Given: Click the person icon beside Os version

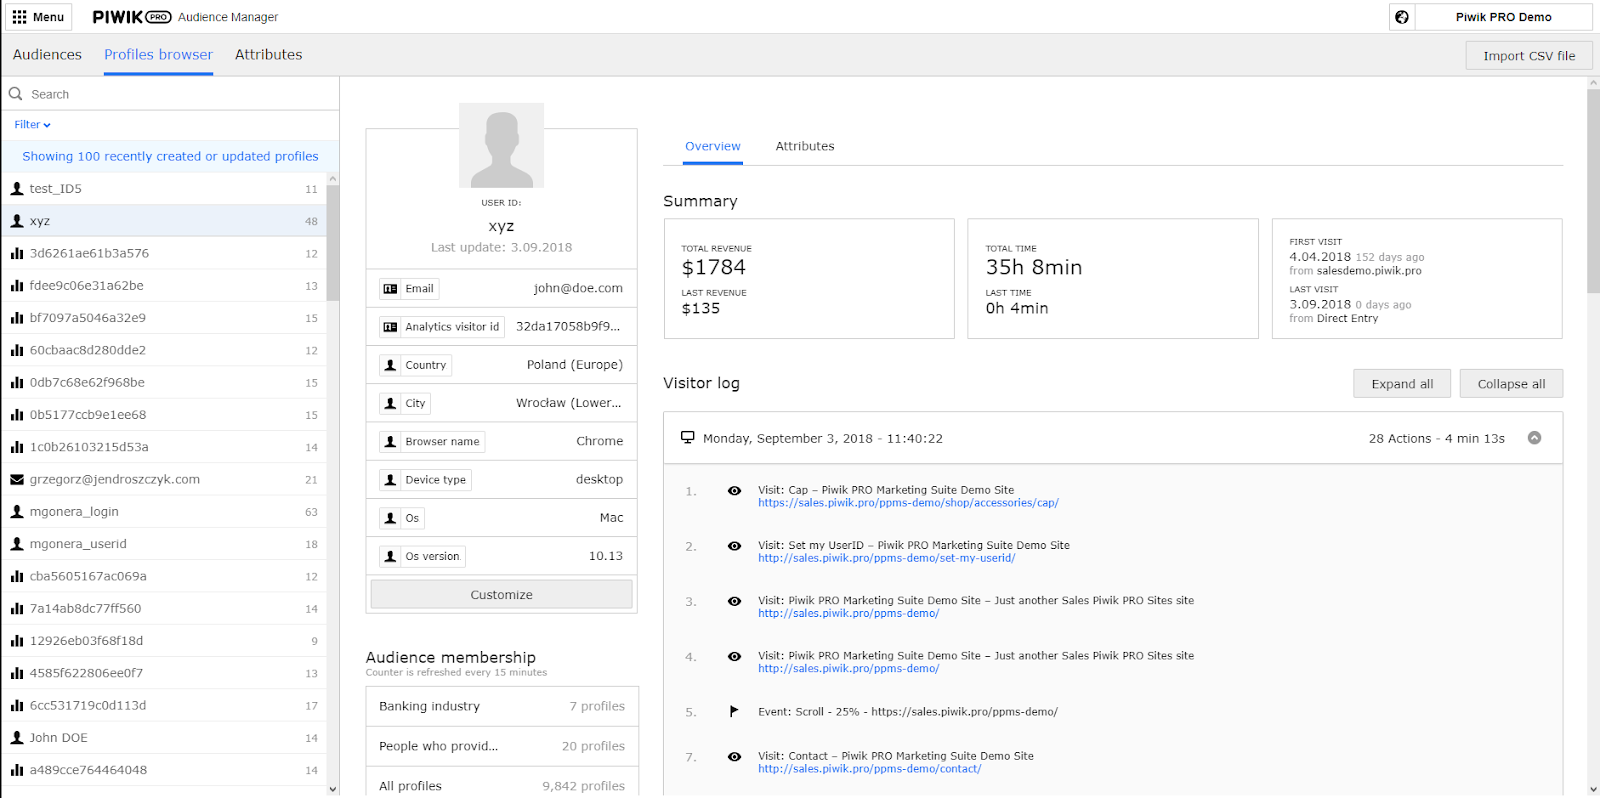Looking at the screenshot, I should 390,557.
